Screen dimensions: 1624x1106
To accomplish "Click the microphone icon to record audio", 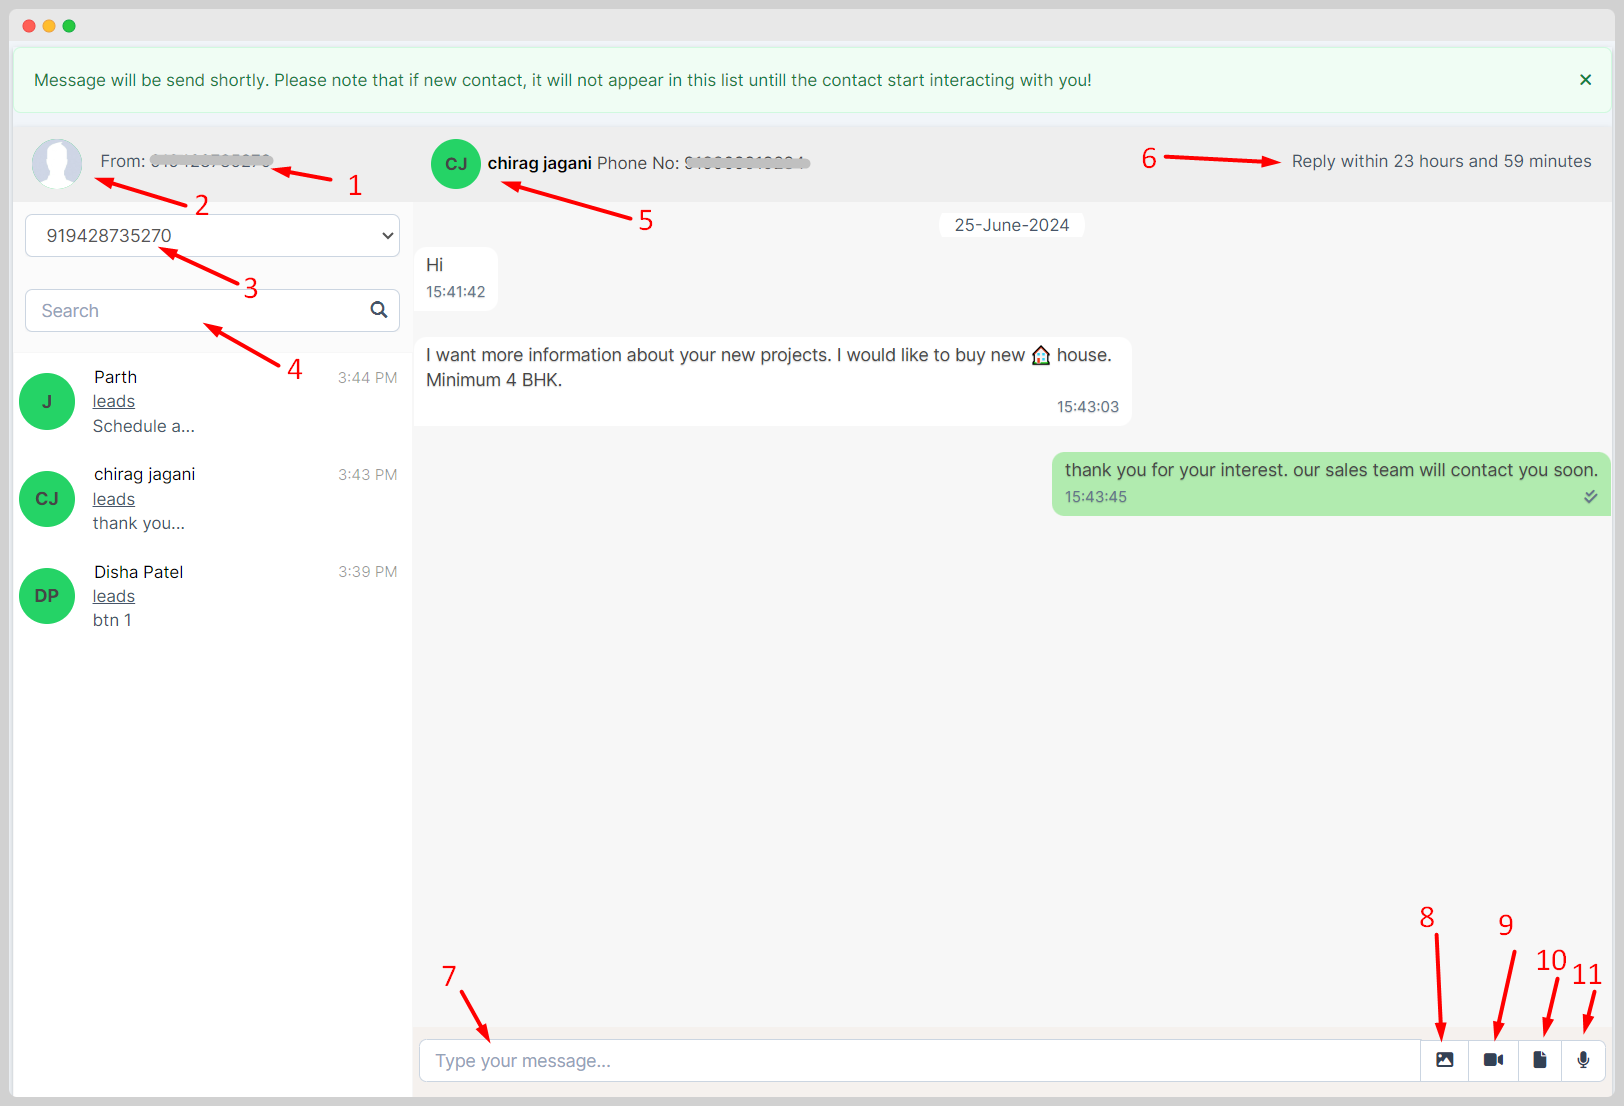I will [x=1583, y=1060].
